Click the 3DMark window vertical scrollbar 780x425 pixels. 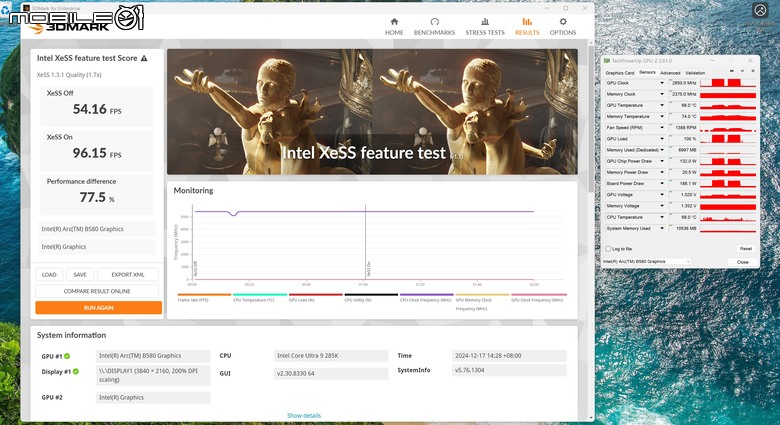point(591,119)
